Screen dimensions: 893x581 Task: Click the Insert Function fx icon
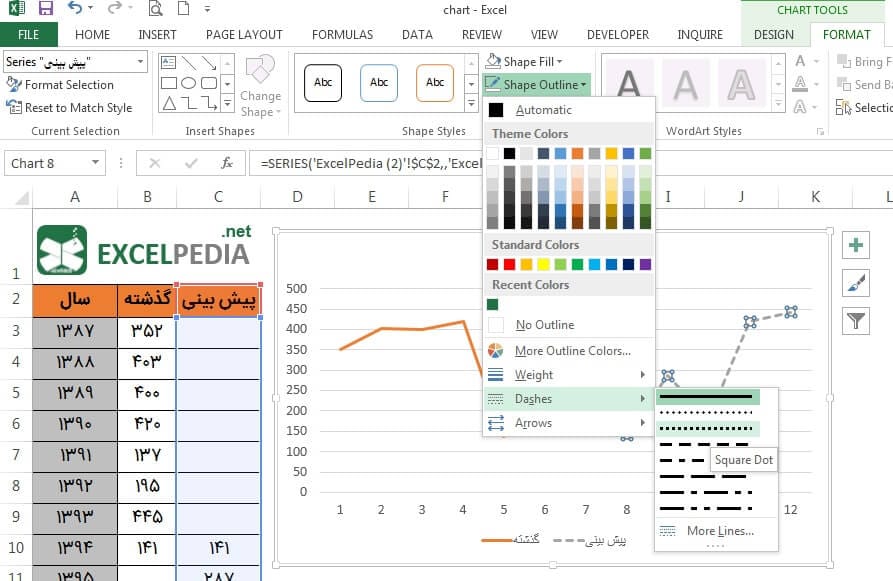coord(227,163)
